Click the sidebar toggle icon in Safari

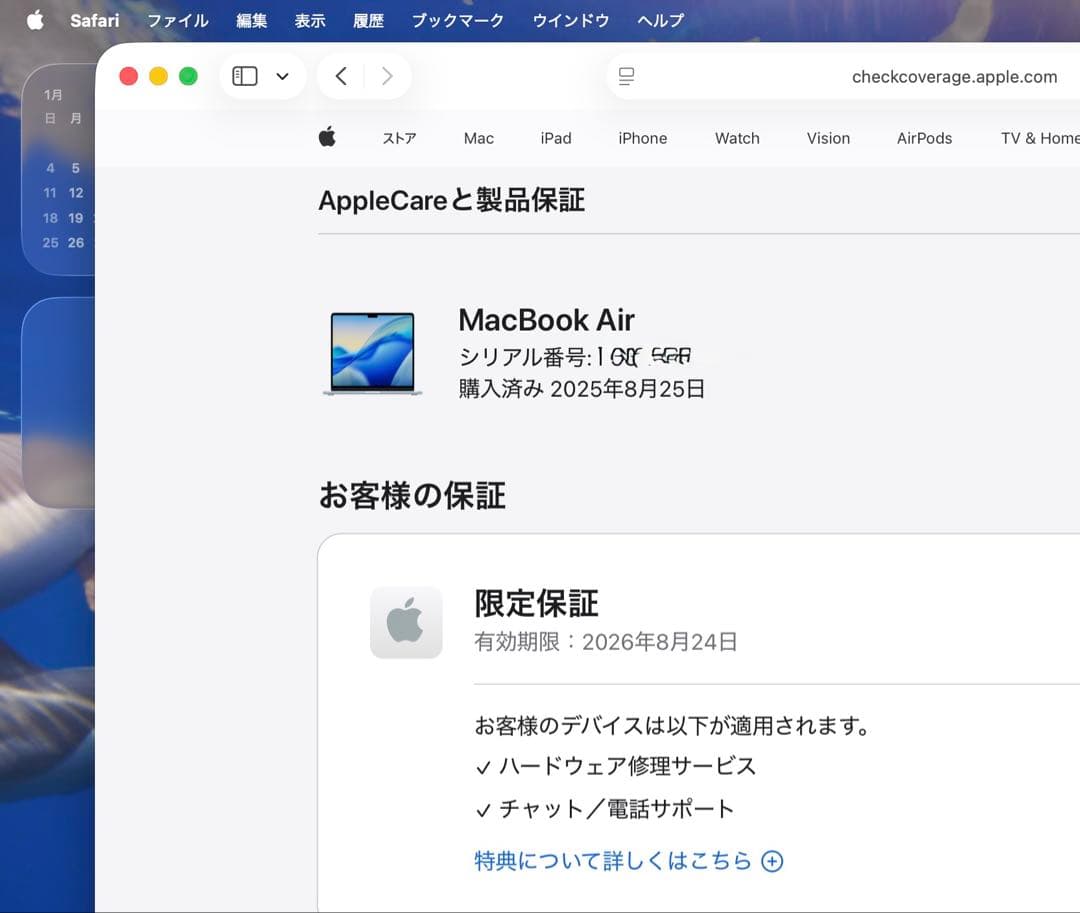[x=243, y=75]
